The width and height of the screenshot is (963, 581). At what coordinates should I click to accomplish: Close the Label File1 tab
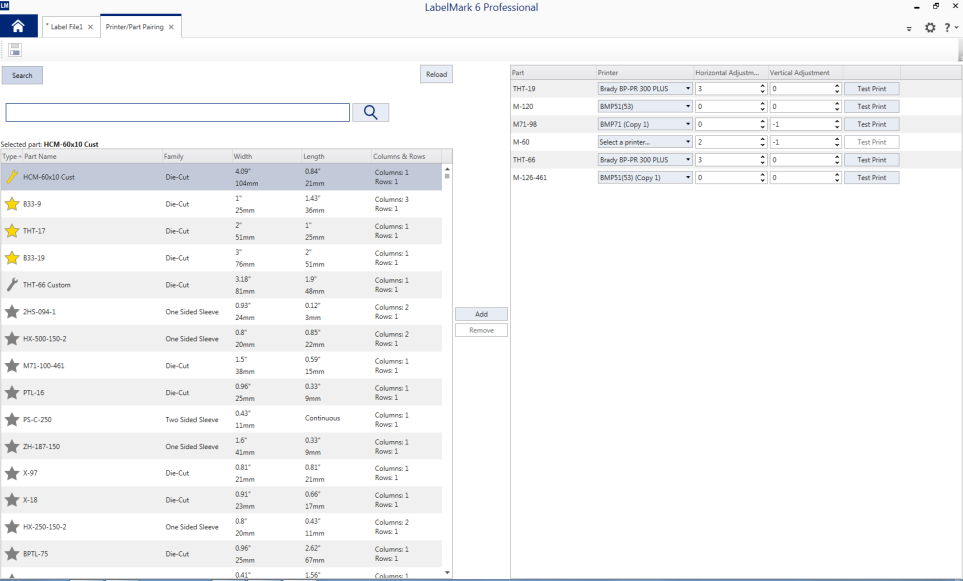coord(90,27)
